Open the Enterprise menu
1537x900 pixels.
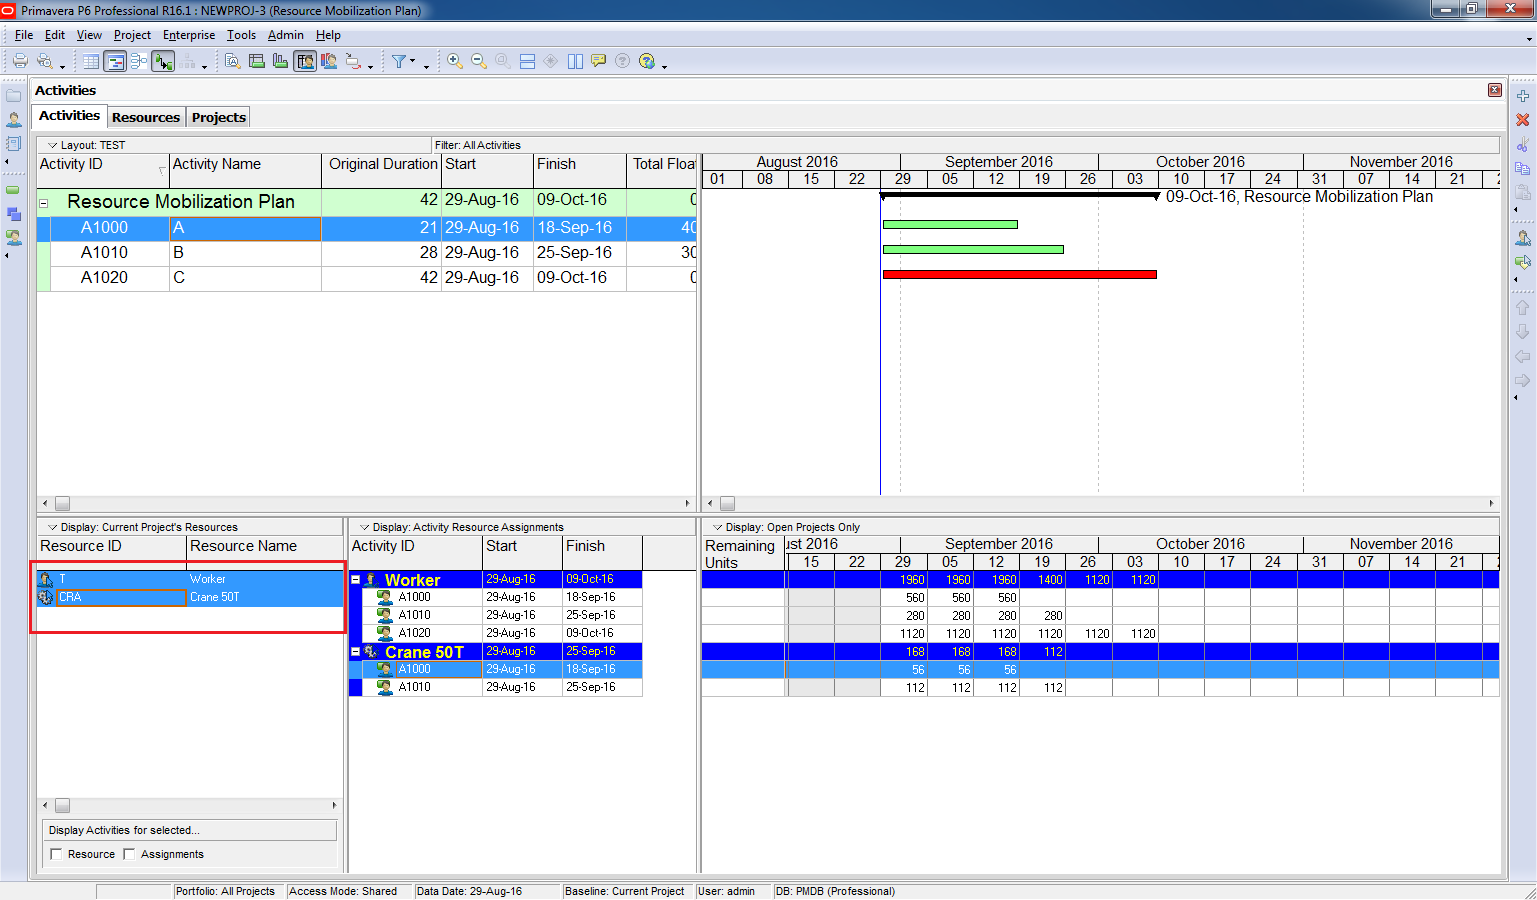coord(189,35)
